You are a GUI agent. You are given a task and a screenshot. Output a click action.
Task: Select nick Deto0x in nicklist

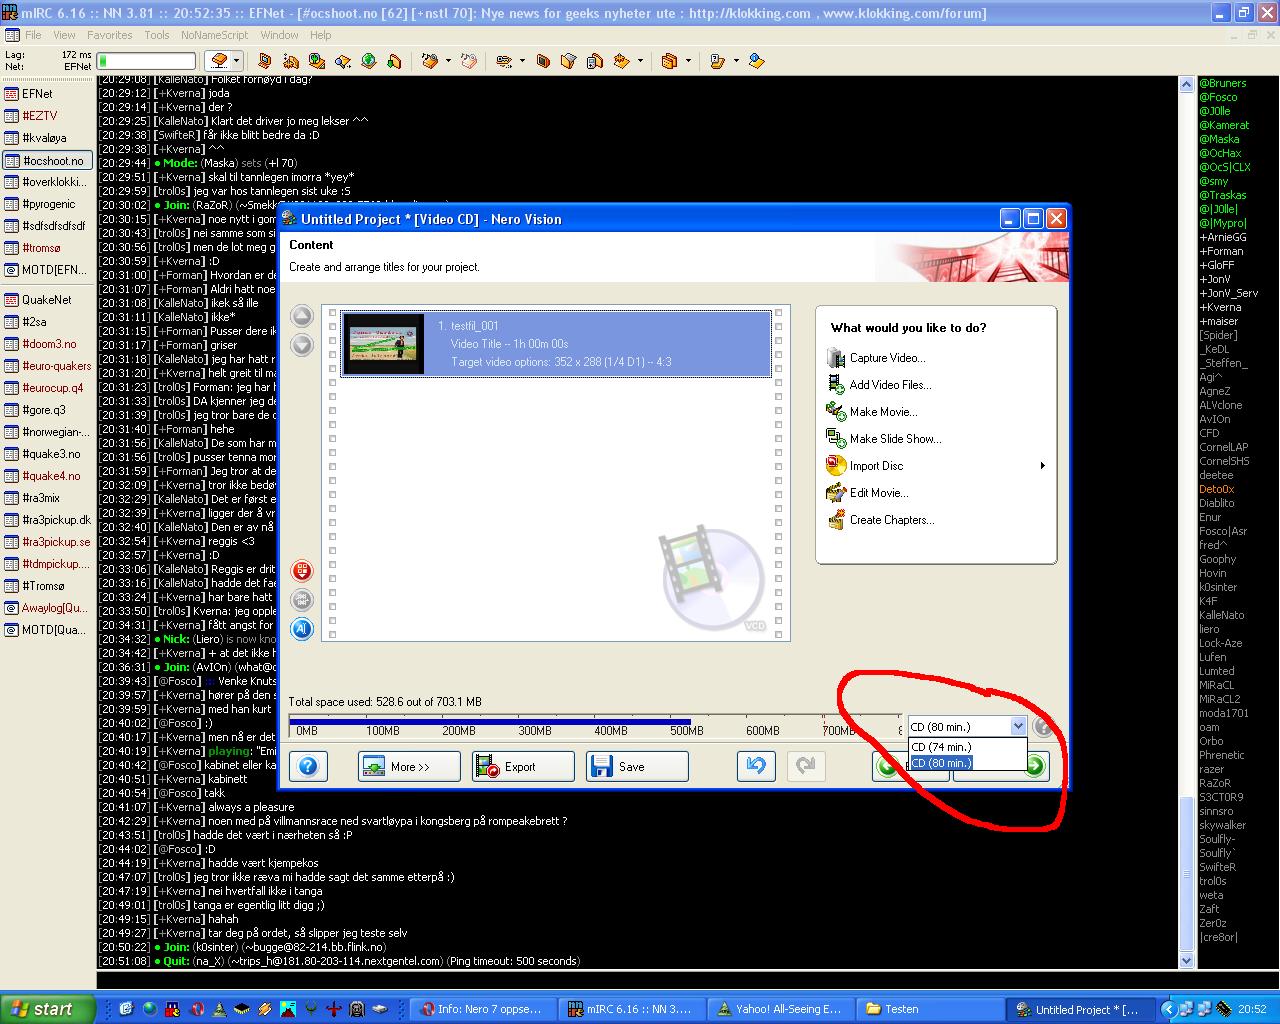[x=1217, y=489]
